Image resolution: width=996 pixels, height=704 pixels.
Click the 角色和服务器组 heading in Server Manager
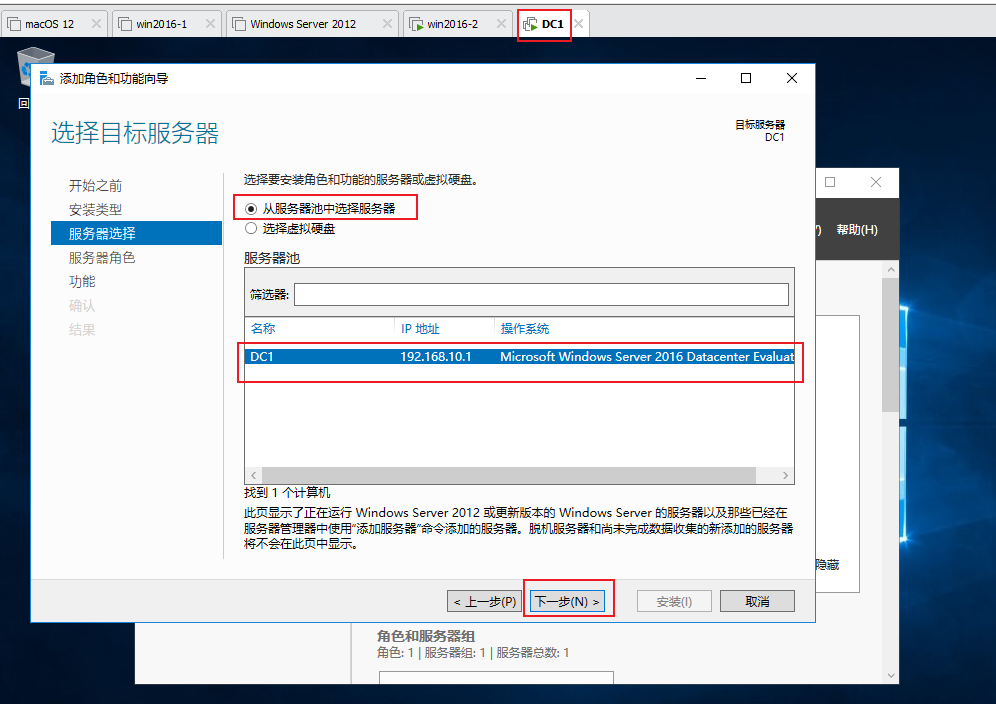point(426,636)
